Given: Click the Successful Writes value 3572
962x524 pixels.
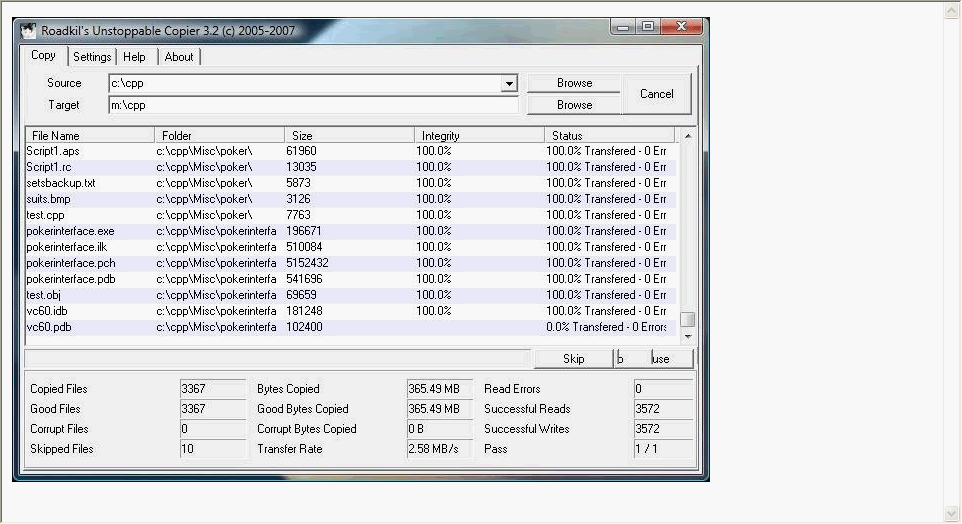Looking at the screenshot, I should point(664,429).
